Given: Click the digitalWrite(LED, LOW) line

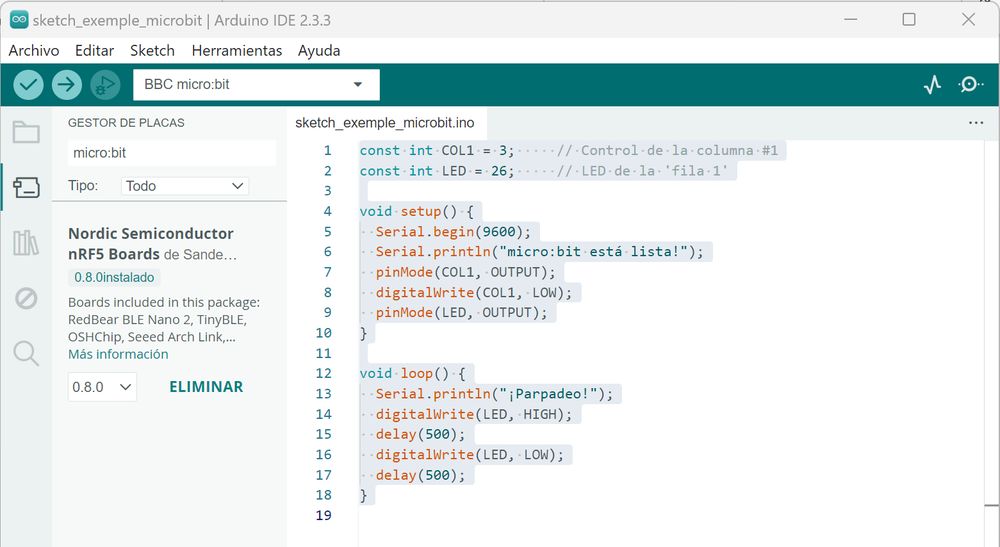Looking at the screenshot, I should click(x=470, y=455).
